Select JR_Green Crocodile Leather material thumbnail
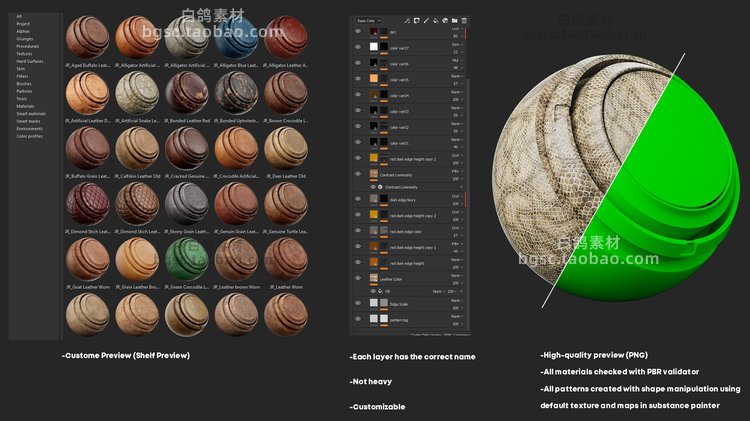Viewport: 750px width, 421px height. click(187, 259)
